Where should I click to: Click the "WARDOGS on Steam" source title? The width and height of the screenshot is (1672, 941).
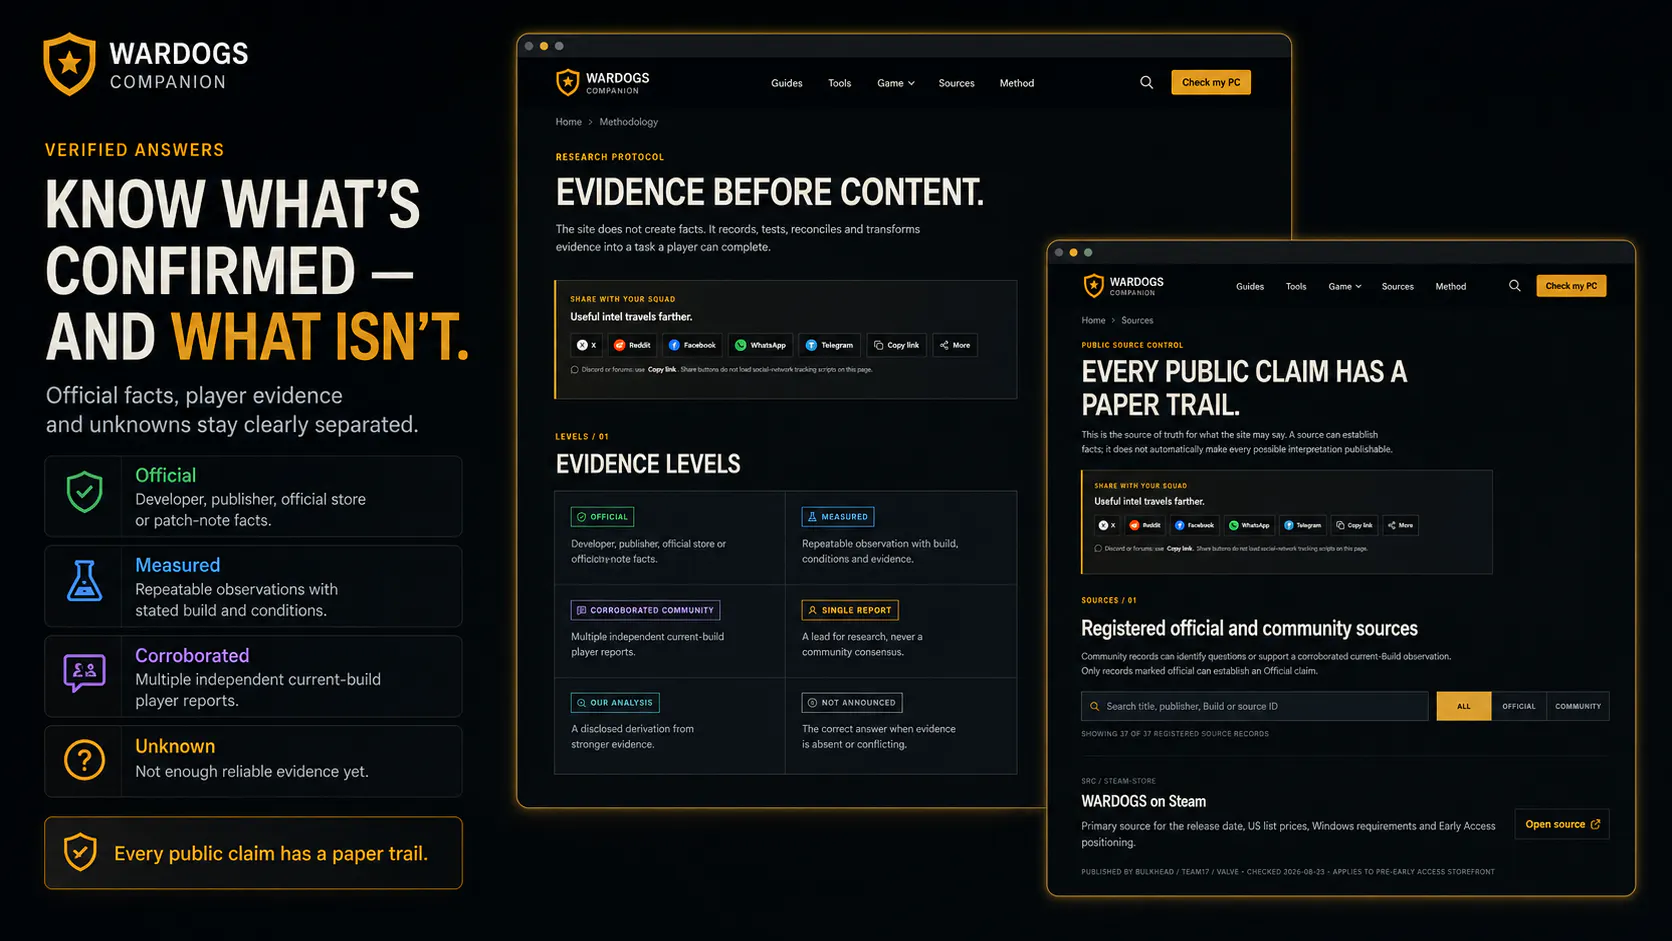pos(1144,801)
